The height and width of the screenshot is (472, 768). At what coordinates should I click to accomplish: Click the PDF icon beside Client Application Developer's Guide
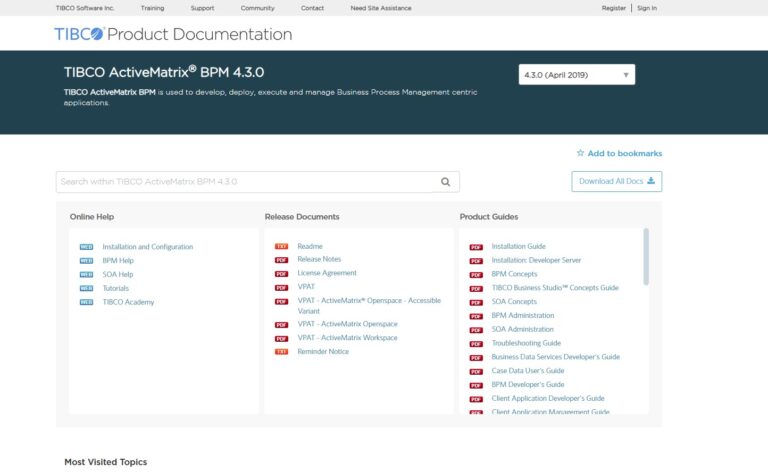click(476, 399)
